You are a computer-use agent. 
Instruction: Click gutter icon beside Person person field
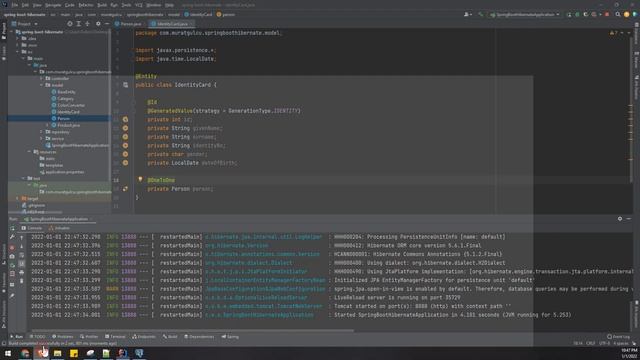point(125,189)
